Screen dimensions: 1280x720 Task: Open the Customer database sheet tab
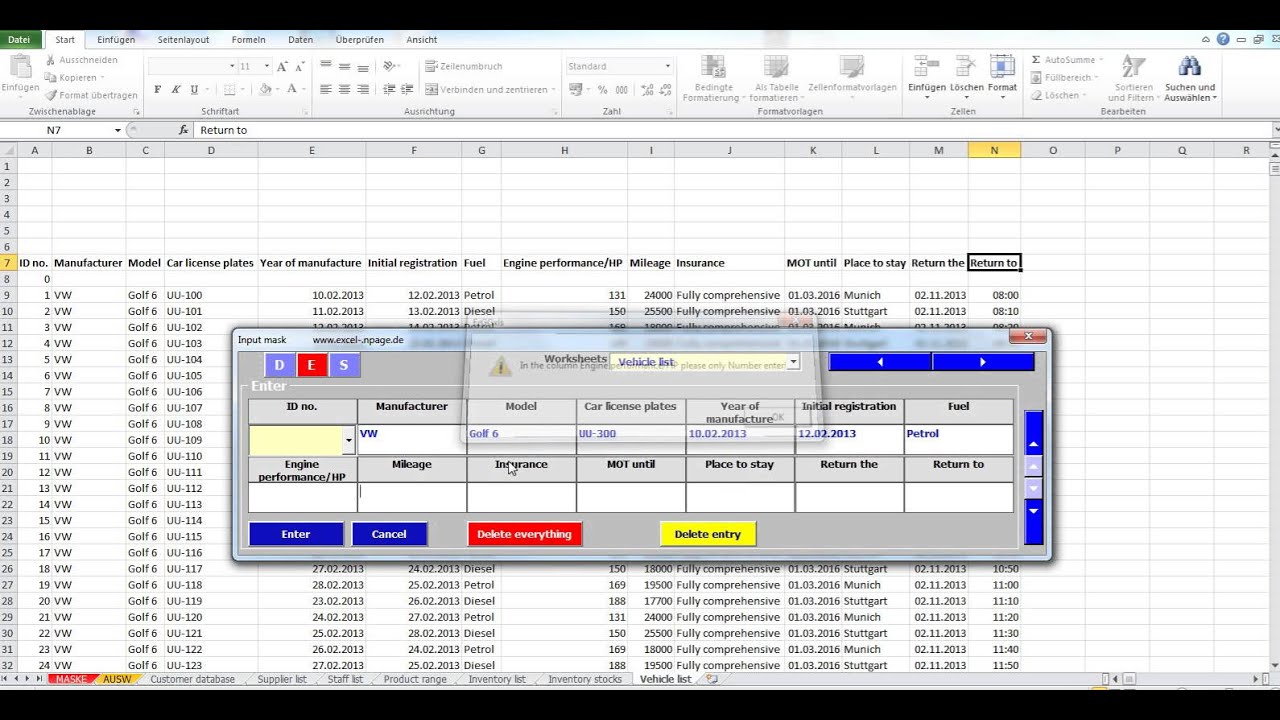coord(192,679)
